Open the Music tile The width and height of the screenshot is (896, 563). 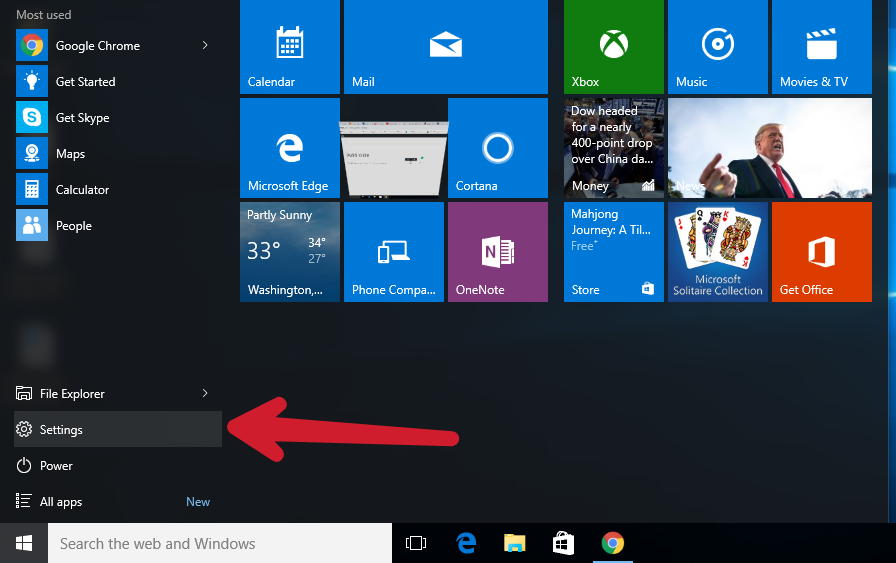coord(718,47)
